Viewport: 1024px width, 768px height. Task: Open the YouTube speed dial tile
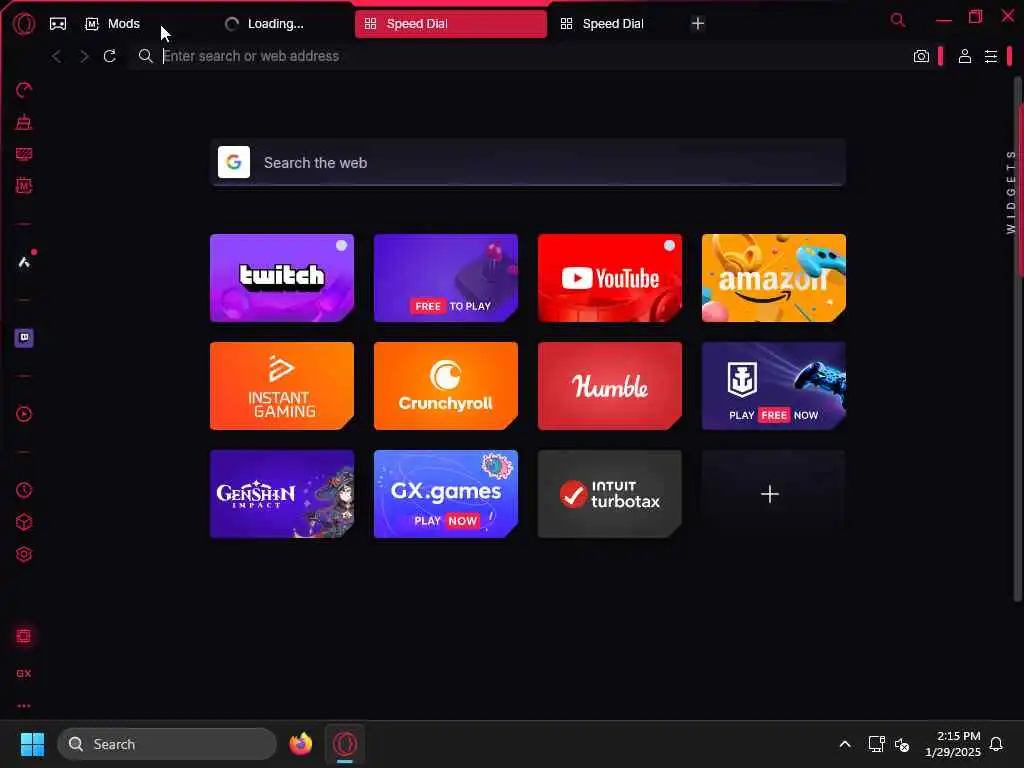[x=610, y=278]
